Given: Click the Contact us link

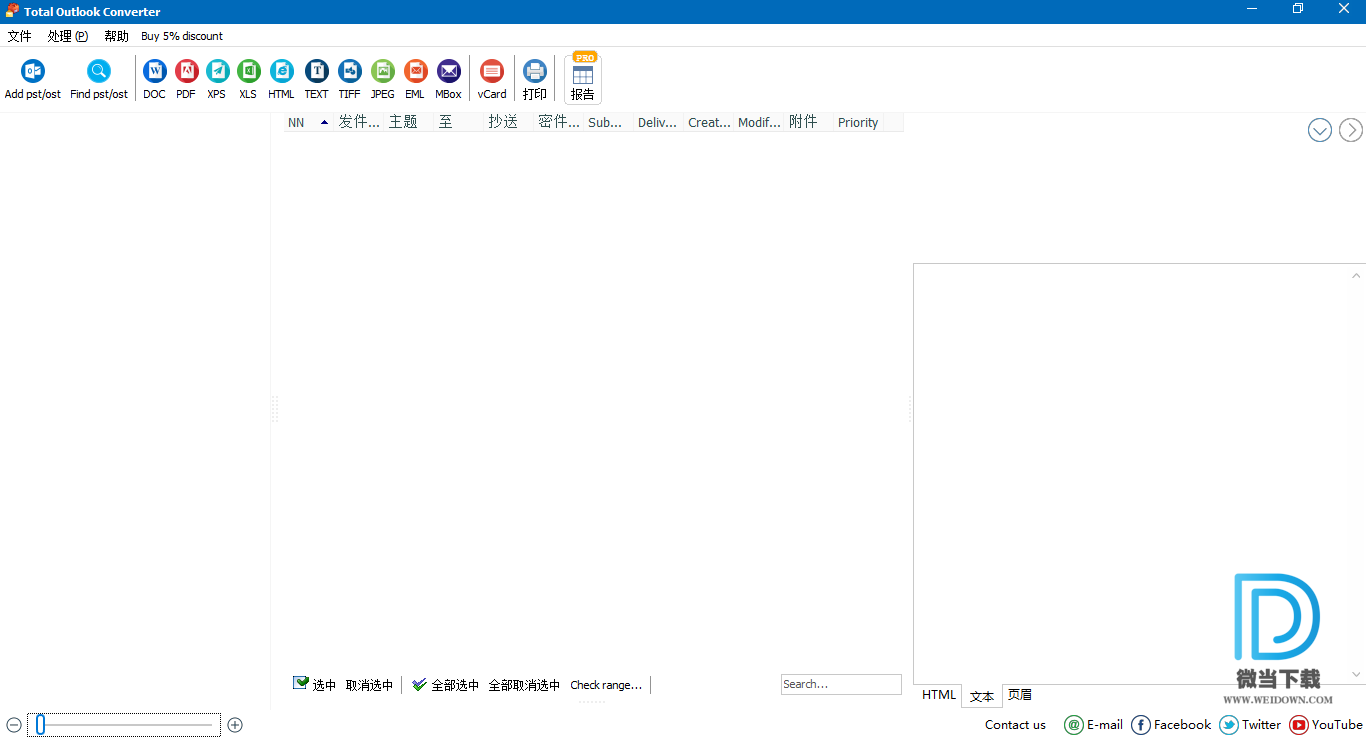Looking at the screenshot, I should click(1015, 725).
